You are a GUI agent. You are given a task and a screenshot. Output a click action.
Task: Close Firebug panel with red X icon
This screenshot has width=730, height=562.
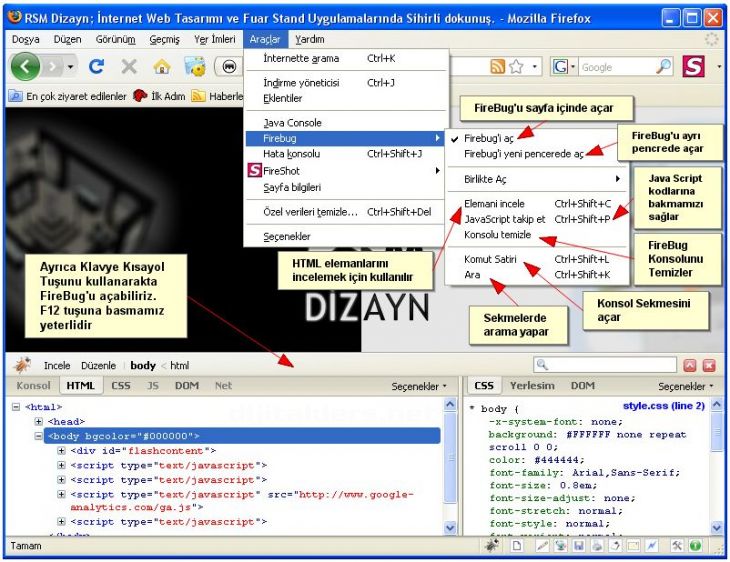pyautogui.click(x=709, y=366)
